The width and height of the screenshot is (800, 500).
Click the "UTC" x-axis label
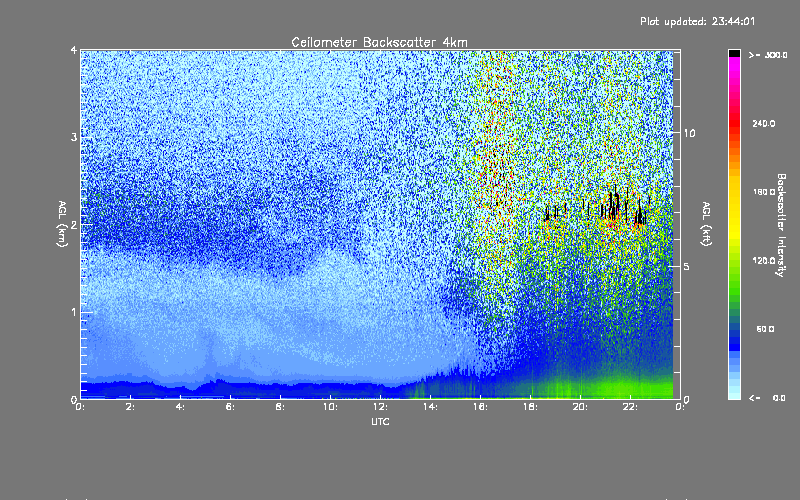pyautogui.click(x=380, y=421)
